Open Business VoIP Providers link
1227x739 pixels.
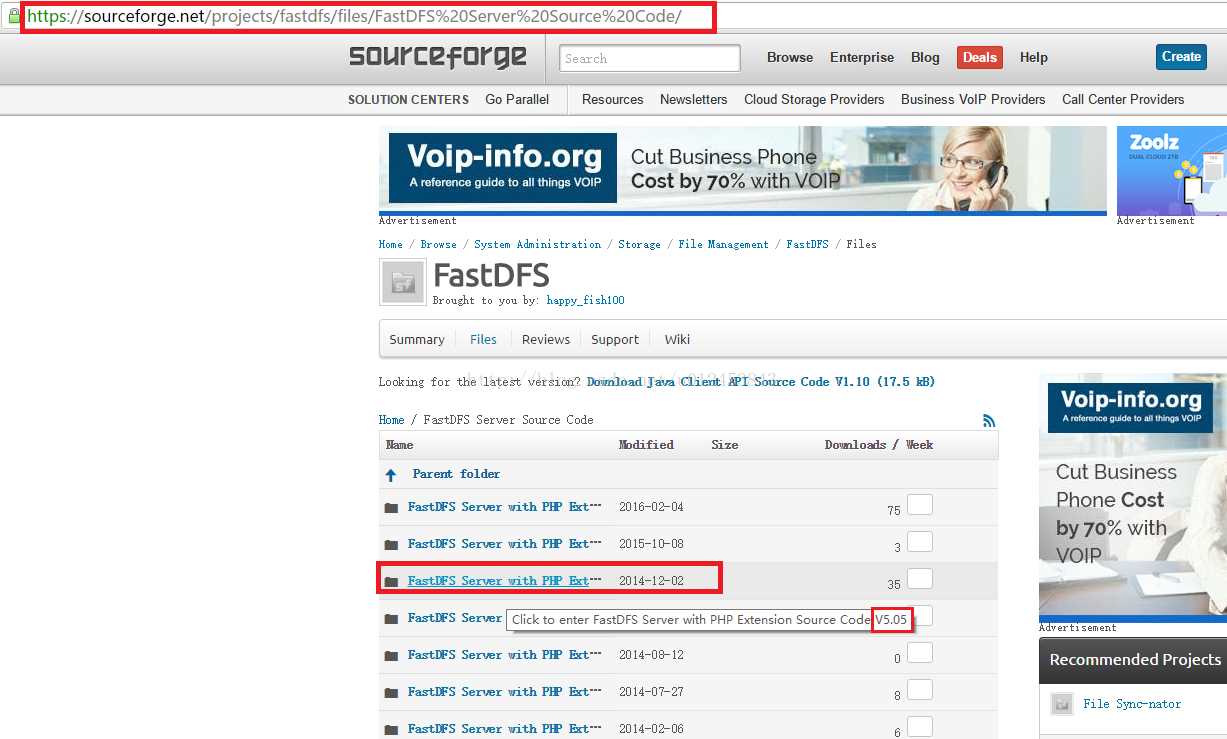click(973, 99)
